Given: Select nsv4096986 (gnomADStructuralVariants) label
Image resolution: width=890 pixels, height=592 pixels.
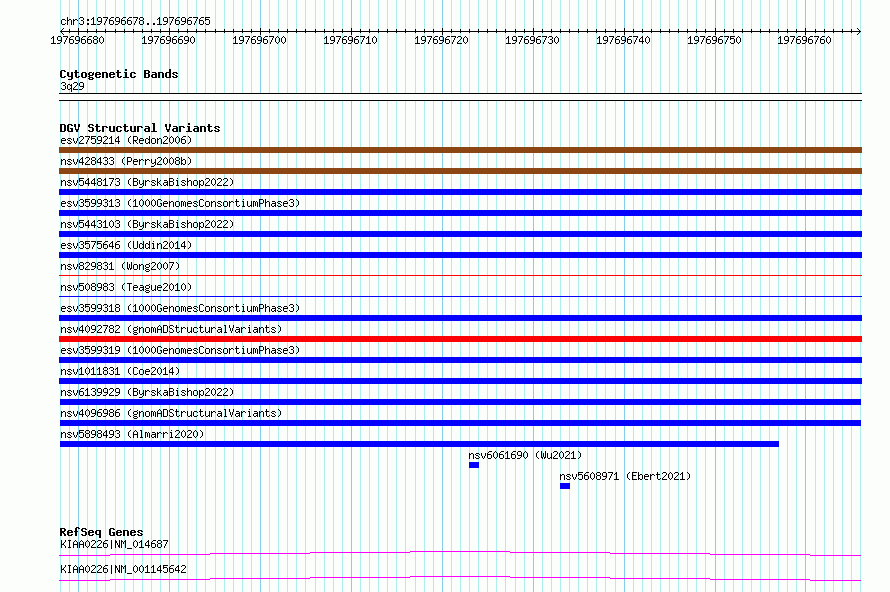Looking at the screenshot, I should (171, 413).
